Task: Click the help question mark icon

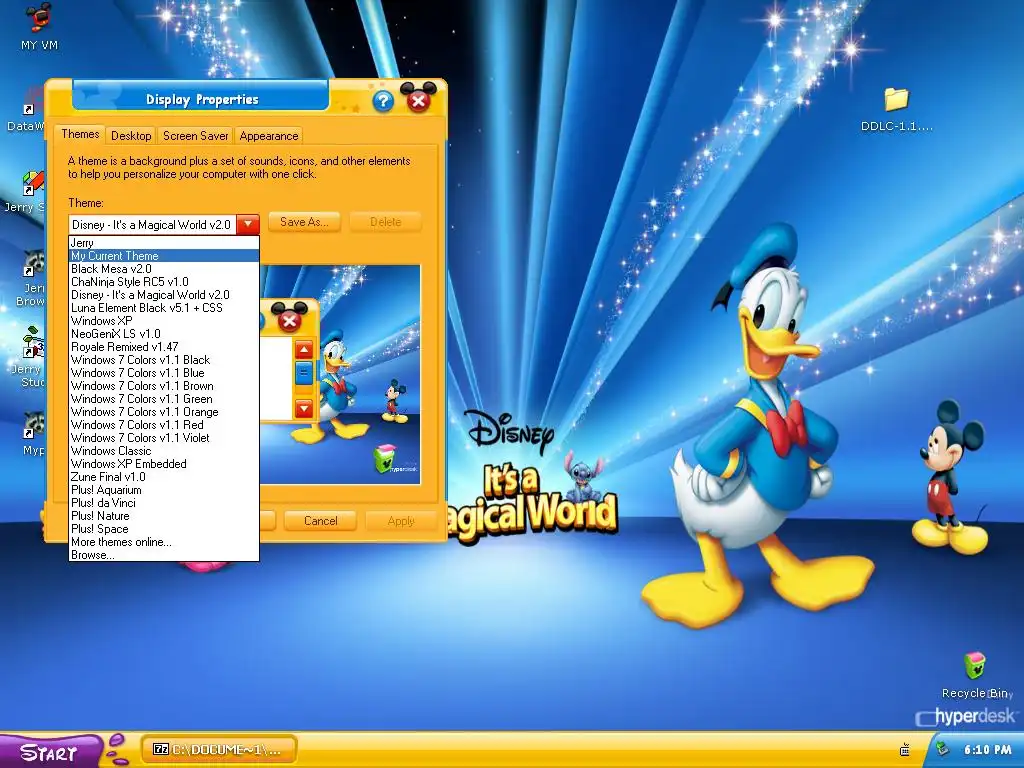Action: click(383, 101)
